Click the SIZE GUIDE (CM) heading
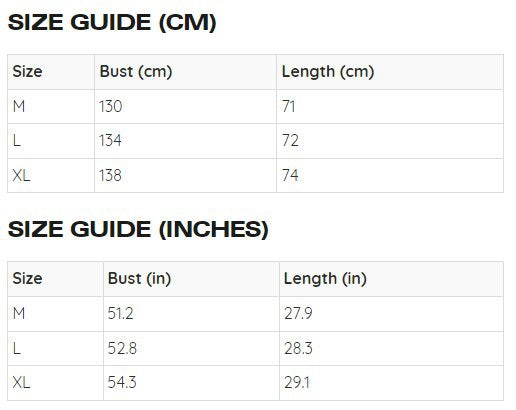Screen dimensions: 516x410 pos(112,23)
